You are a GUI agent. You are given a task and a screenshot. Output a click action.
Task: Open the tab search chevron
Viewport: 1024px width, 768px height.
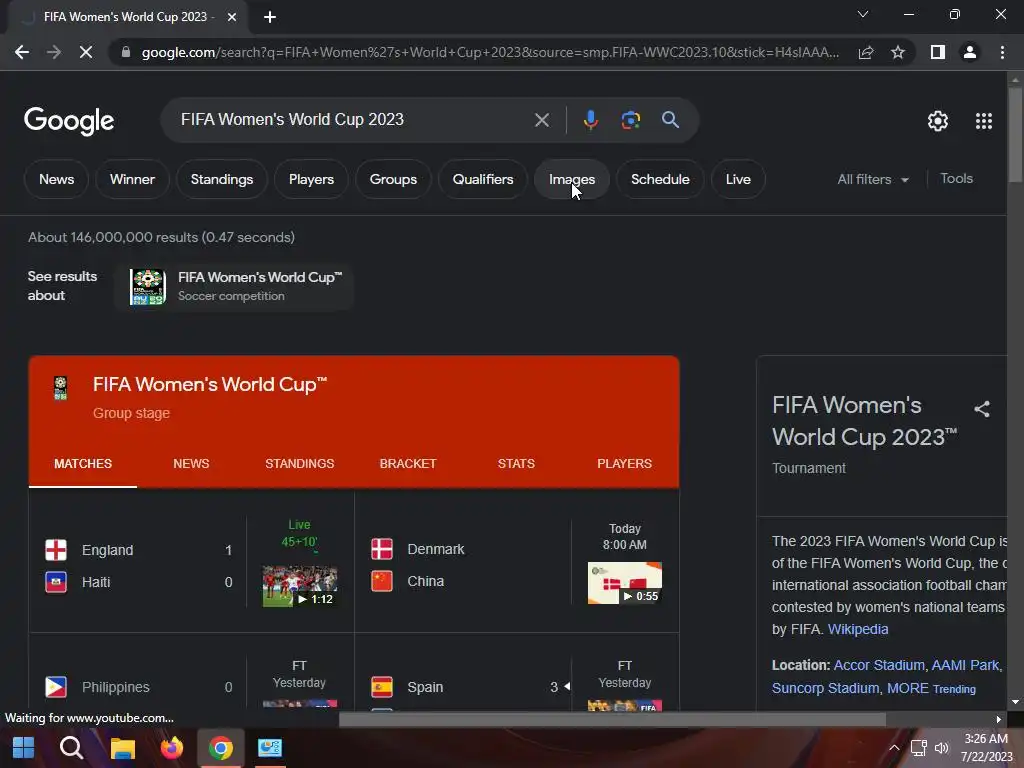pos(863,14)
